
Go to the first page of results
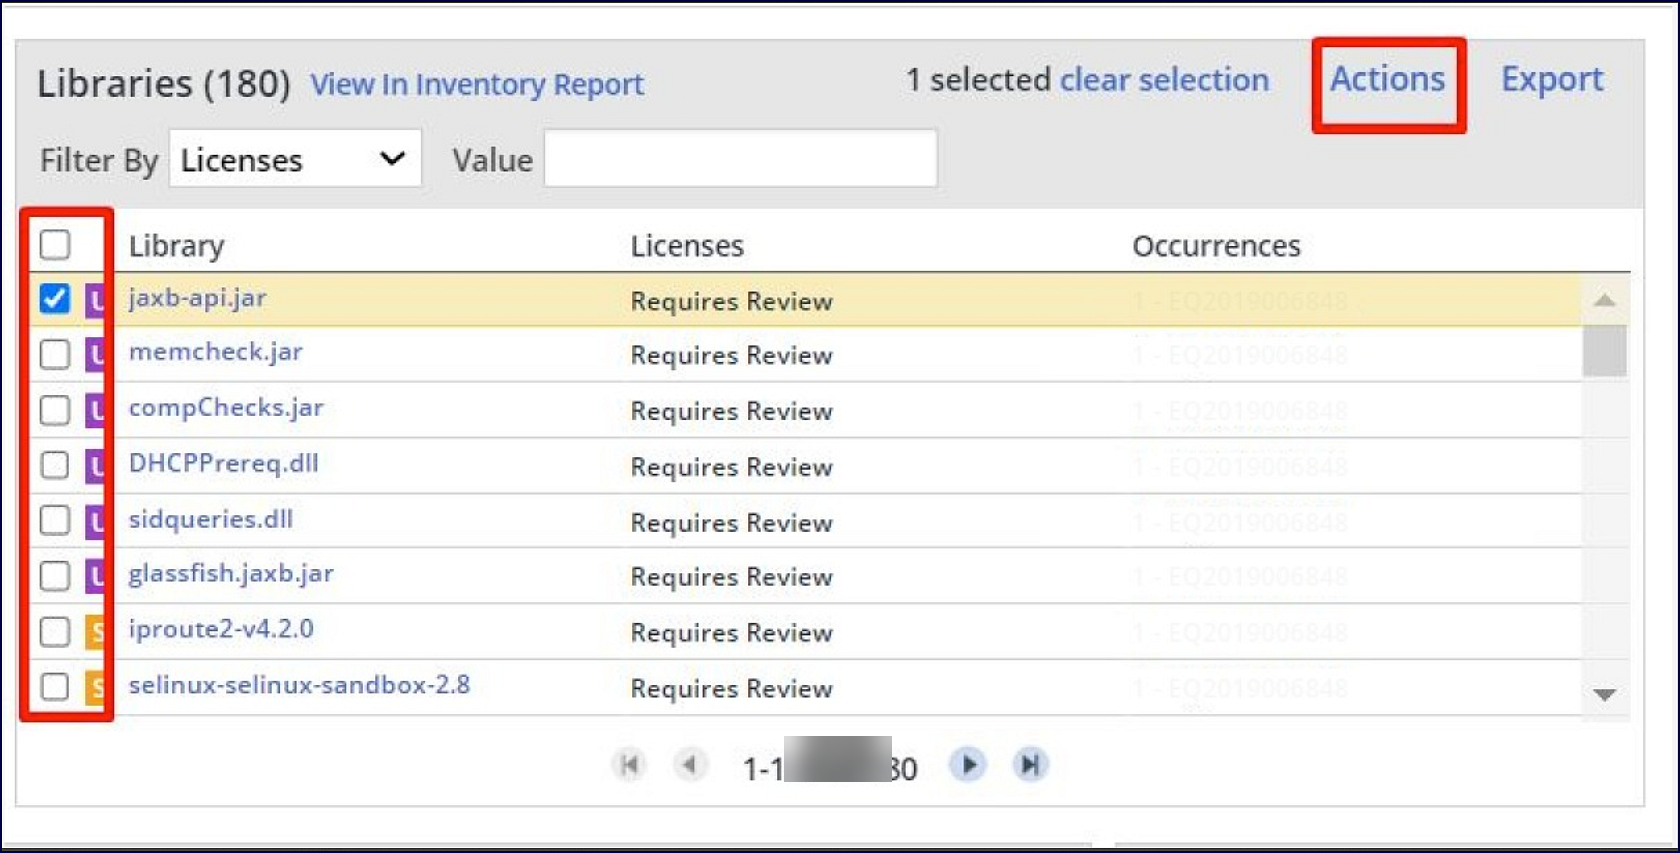[629, 766]
